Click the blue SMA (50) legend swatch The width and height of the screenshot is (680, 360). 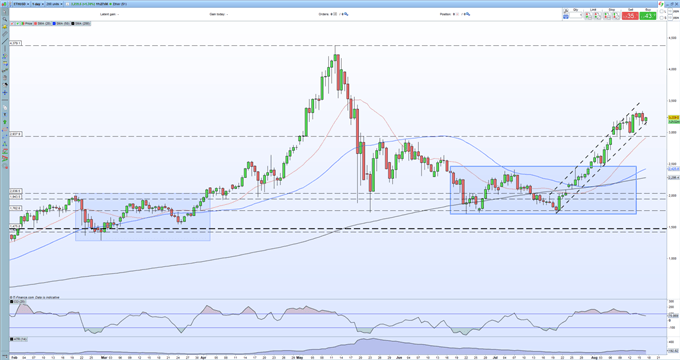click(54, 23)
